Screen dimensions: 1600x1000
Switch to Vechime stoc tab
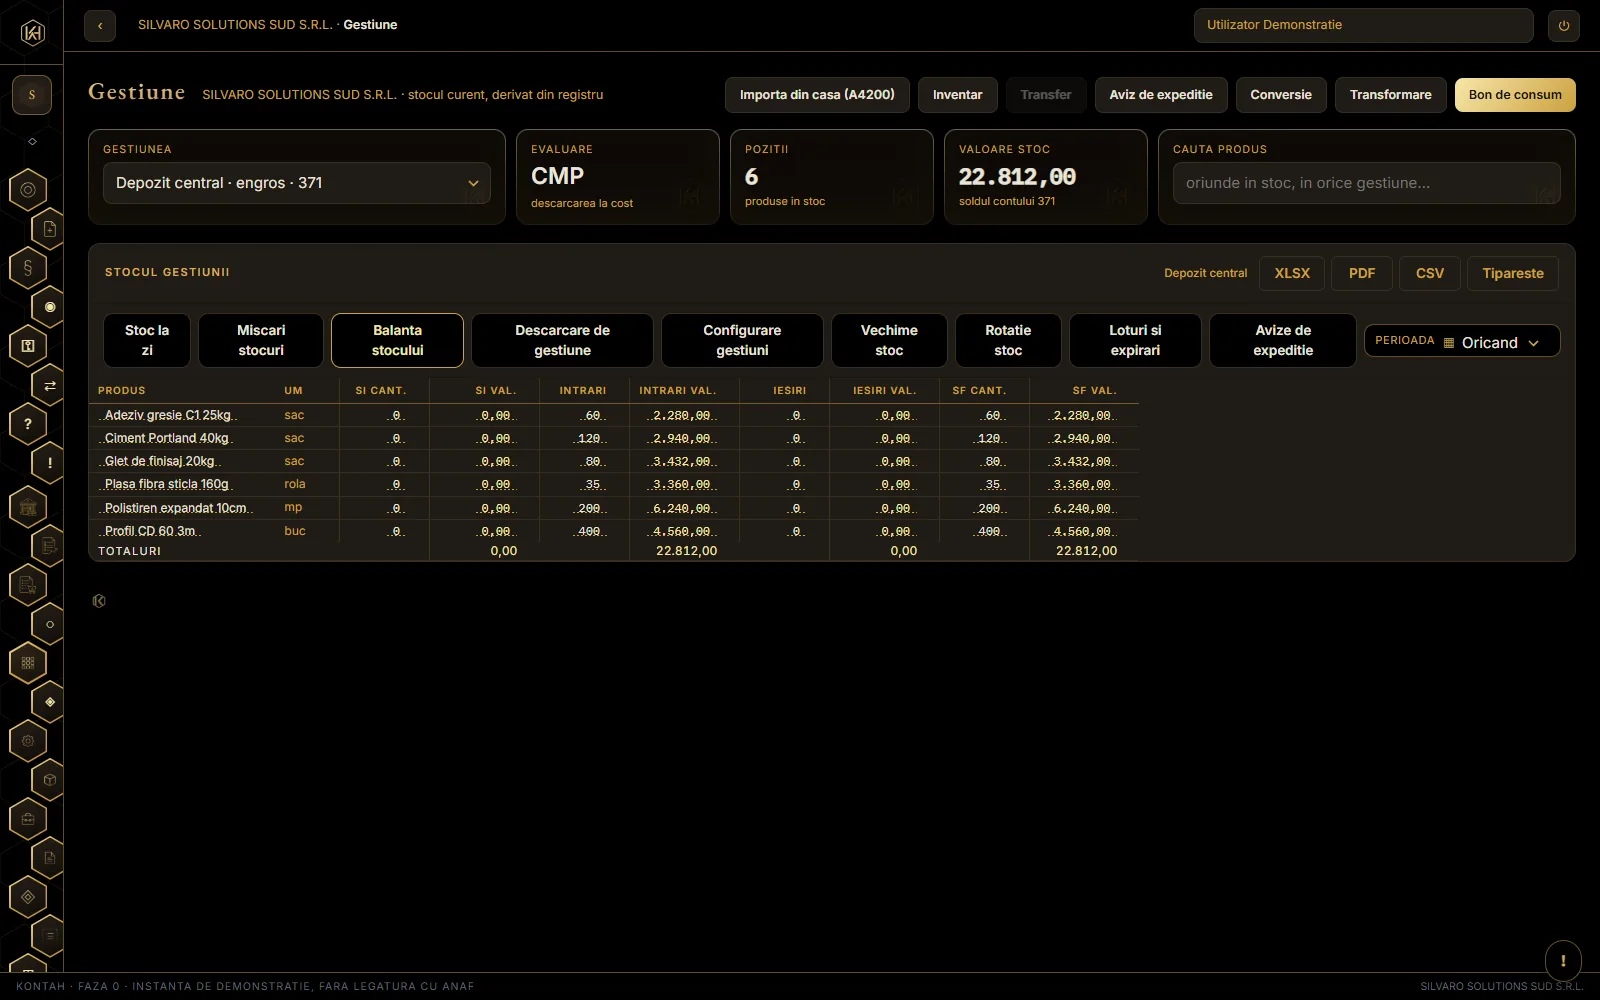pyautogui.click(x=889, y=340)
